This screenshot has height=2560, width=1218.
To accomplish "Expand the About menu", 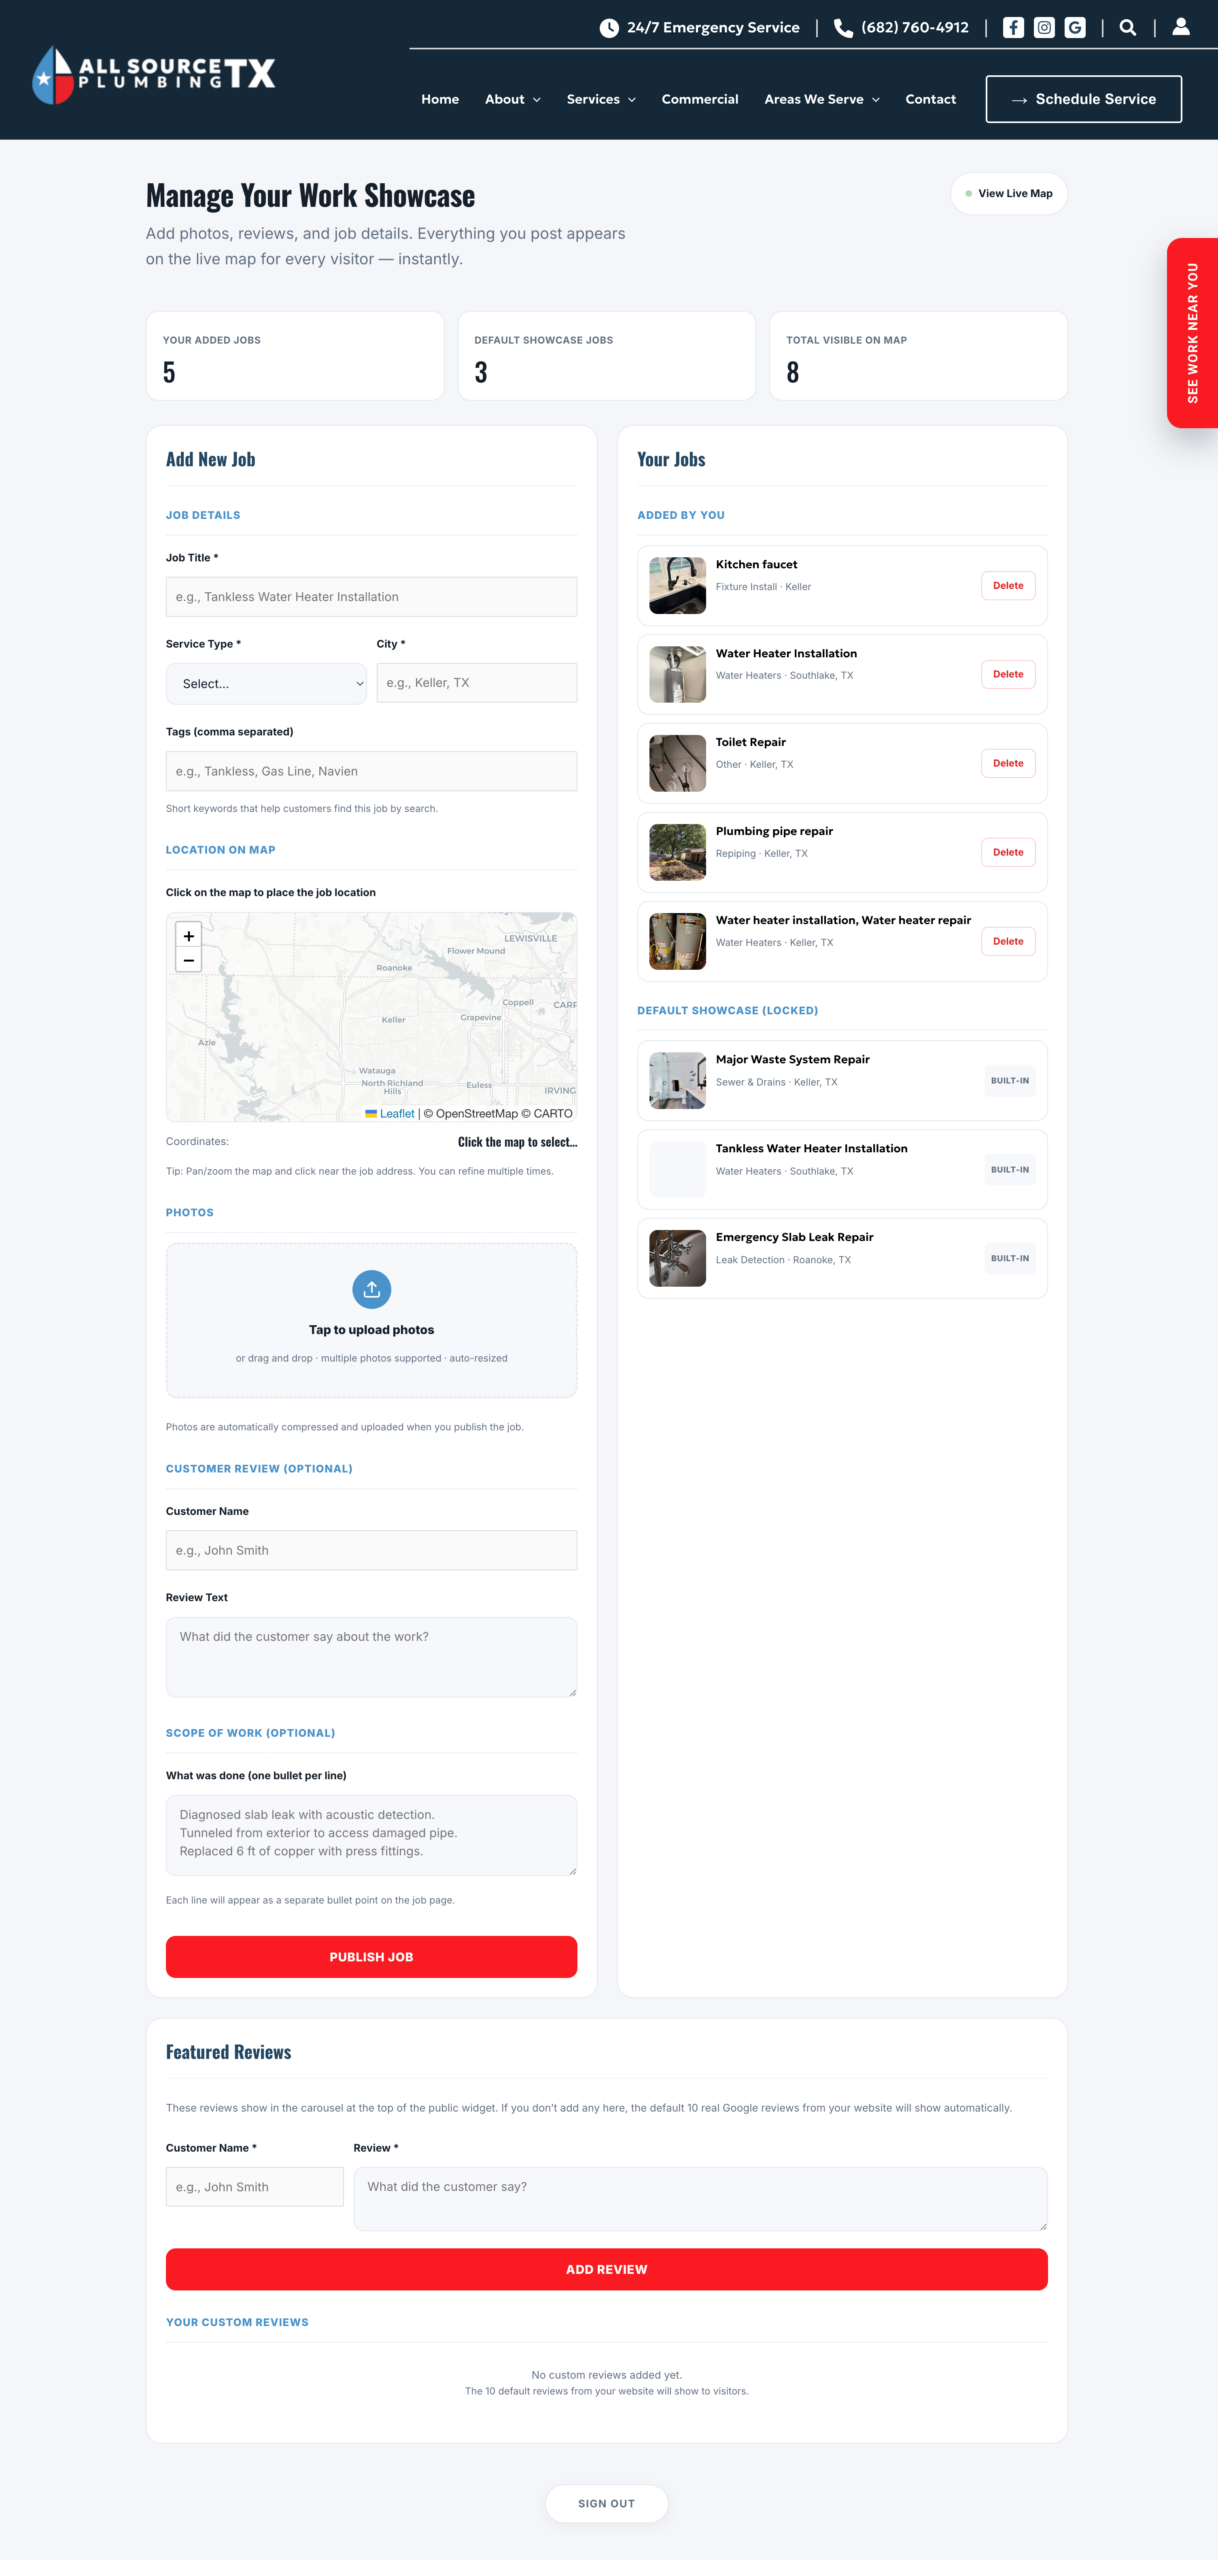I will pos(513,99).
